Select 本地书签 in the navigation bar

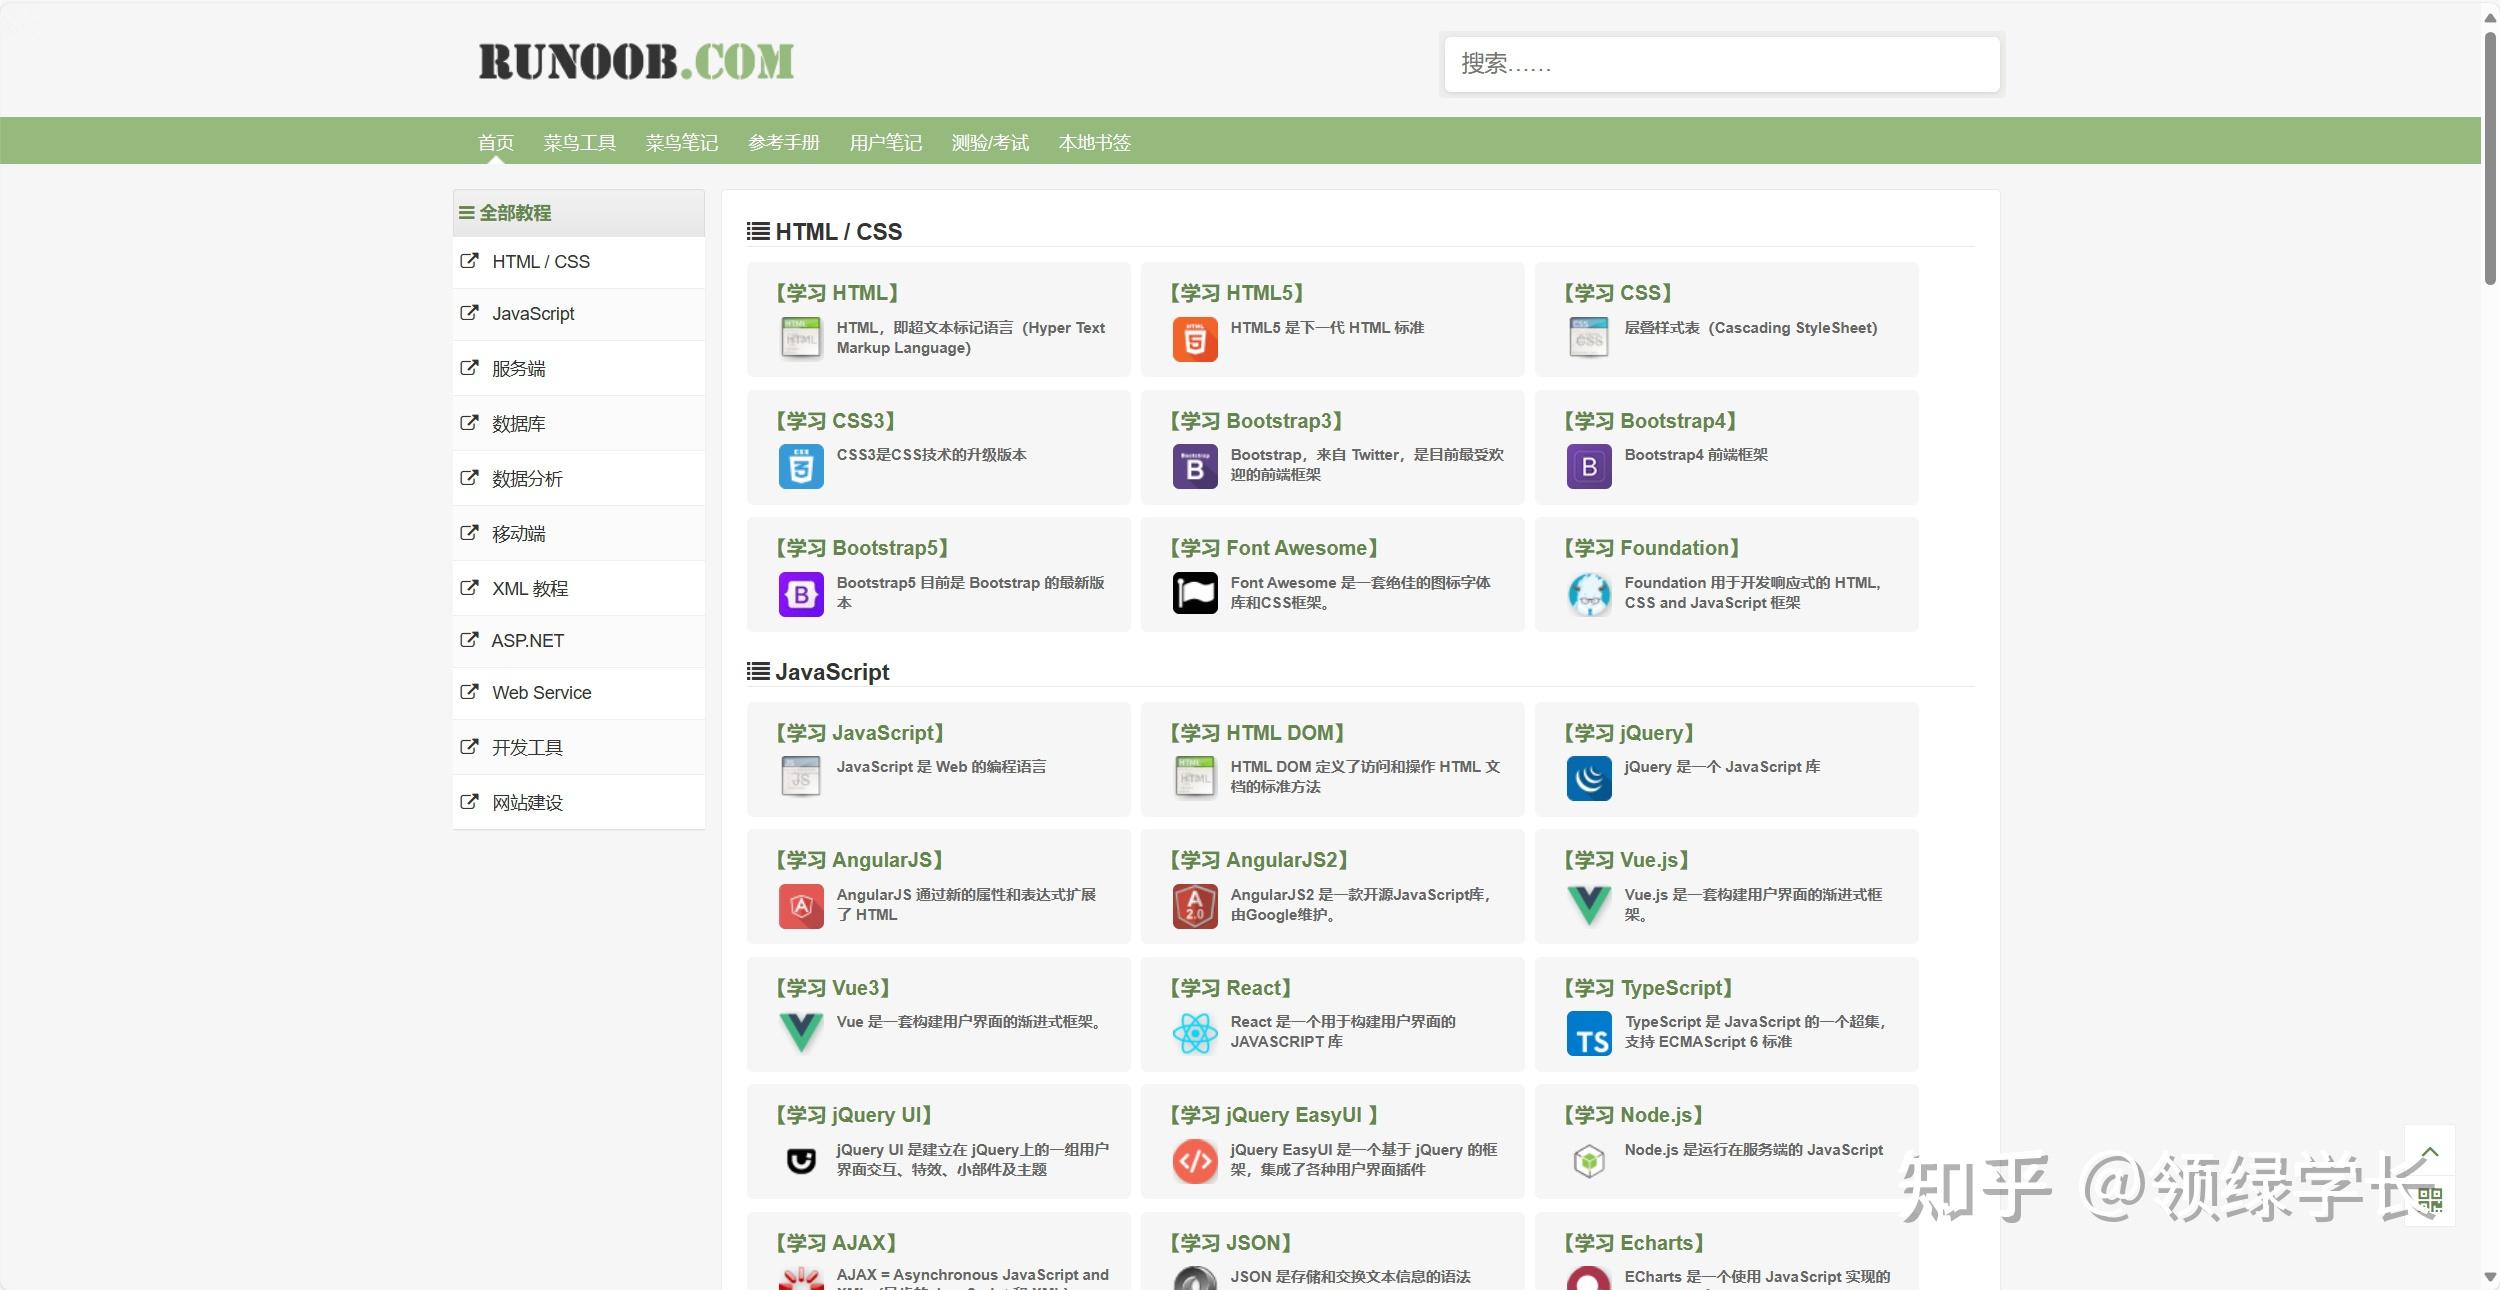(1094, 143)
